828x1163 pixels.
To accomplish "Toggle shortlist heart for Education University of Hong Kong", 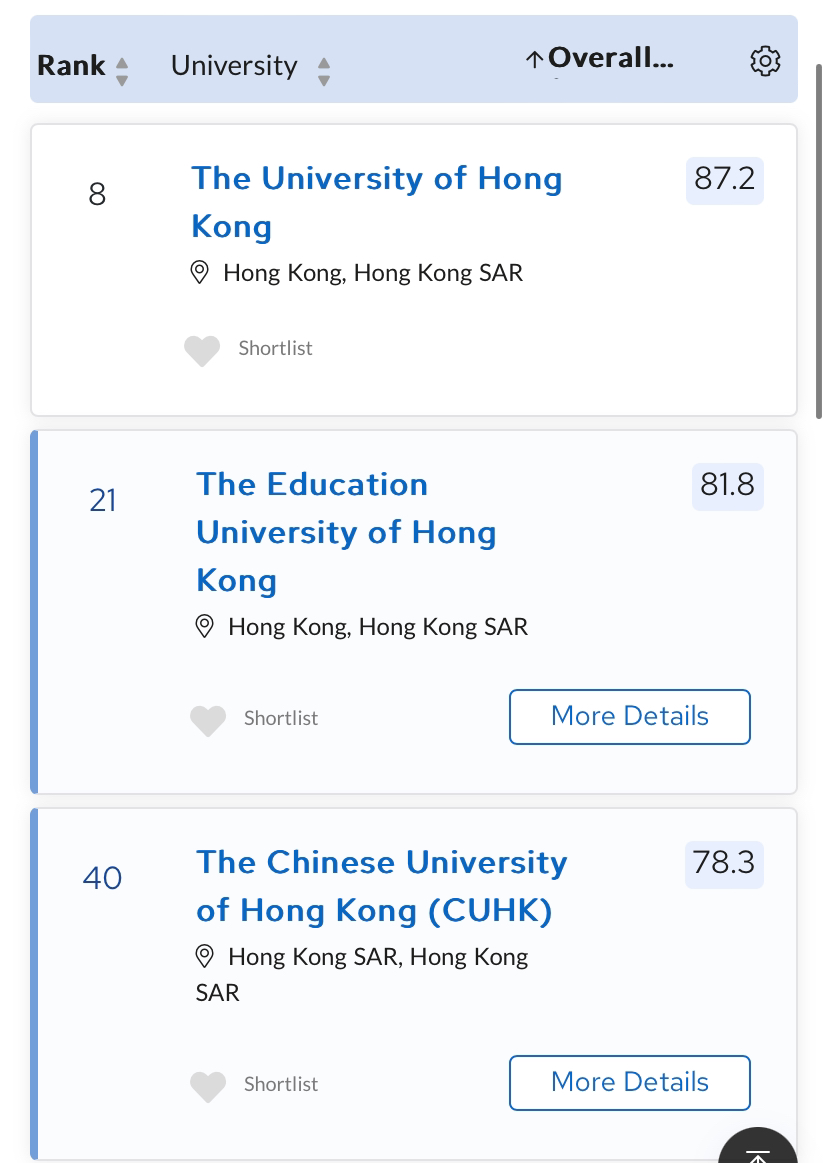I will (x=208, y=720).
